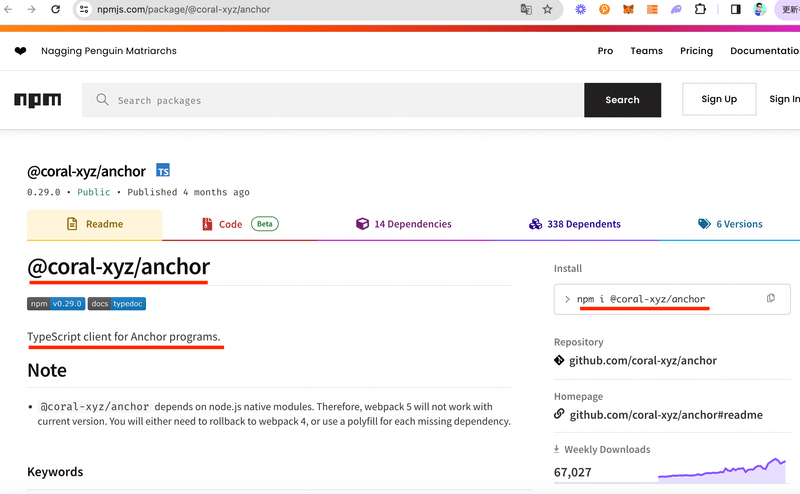Screen dimensions: 800x494
Task: Click the browser back arrow
Action: click(x=8, y=9)
